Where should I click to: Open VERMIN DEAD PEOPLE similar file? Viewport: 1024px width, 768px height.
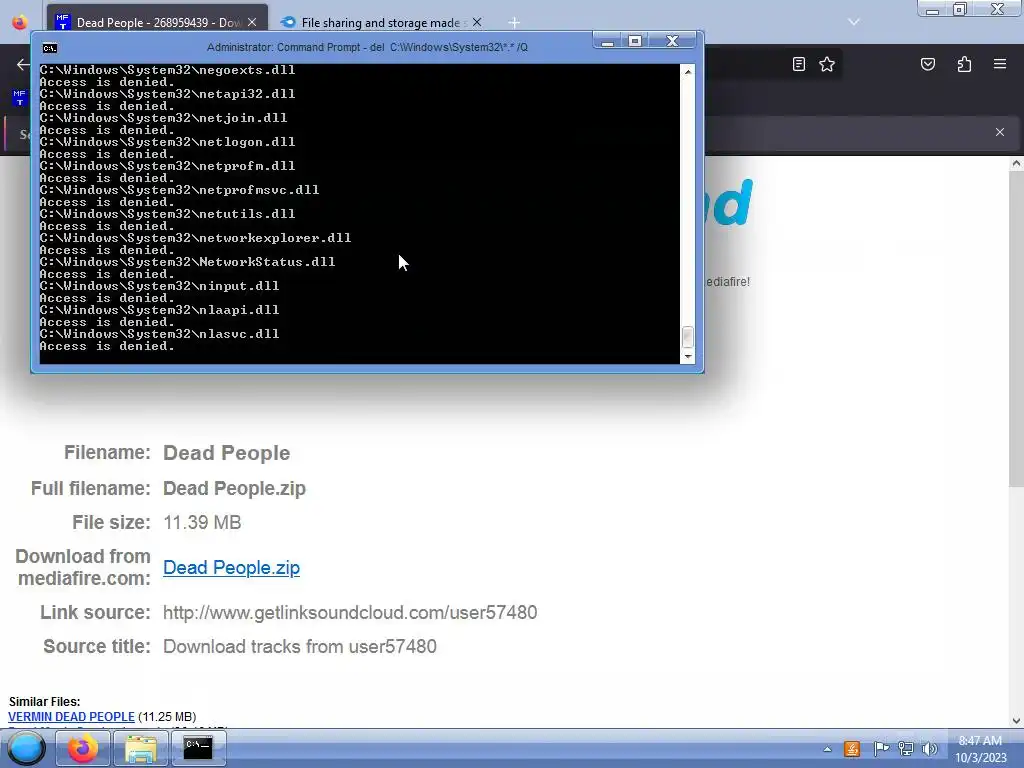(x=71, y=716)
